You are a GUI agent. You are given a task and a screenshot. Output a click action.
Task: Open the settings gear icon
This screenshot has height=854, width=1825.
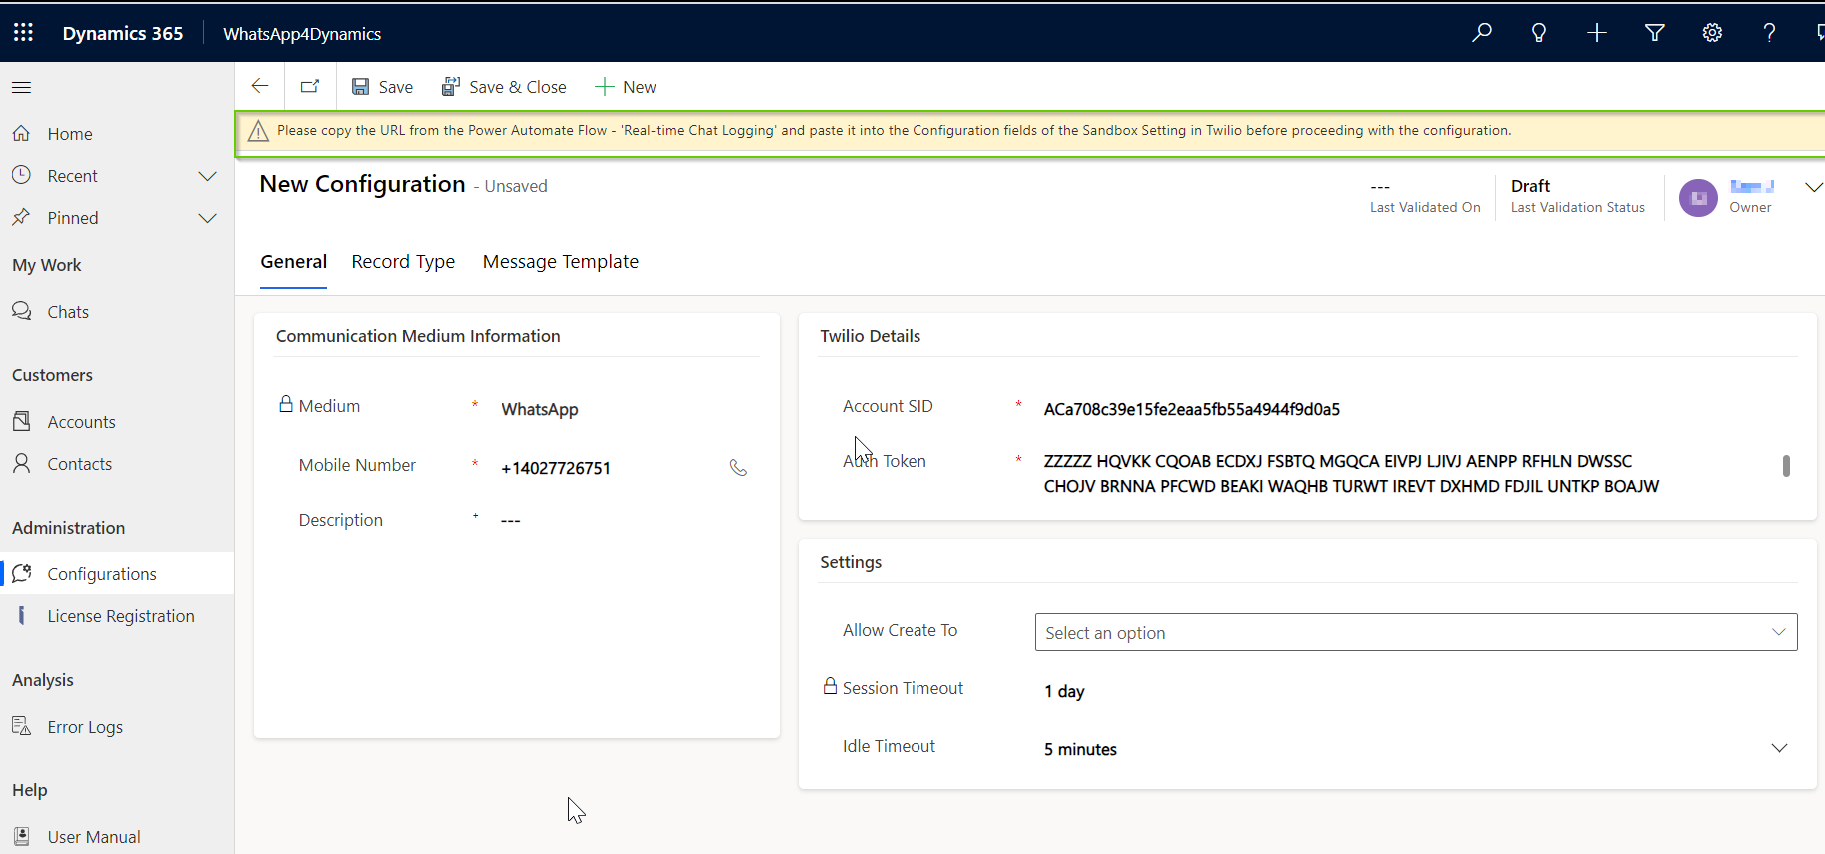coord(1712,33)
